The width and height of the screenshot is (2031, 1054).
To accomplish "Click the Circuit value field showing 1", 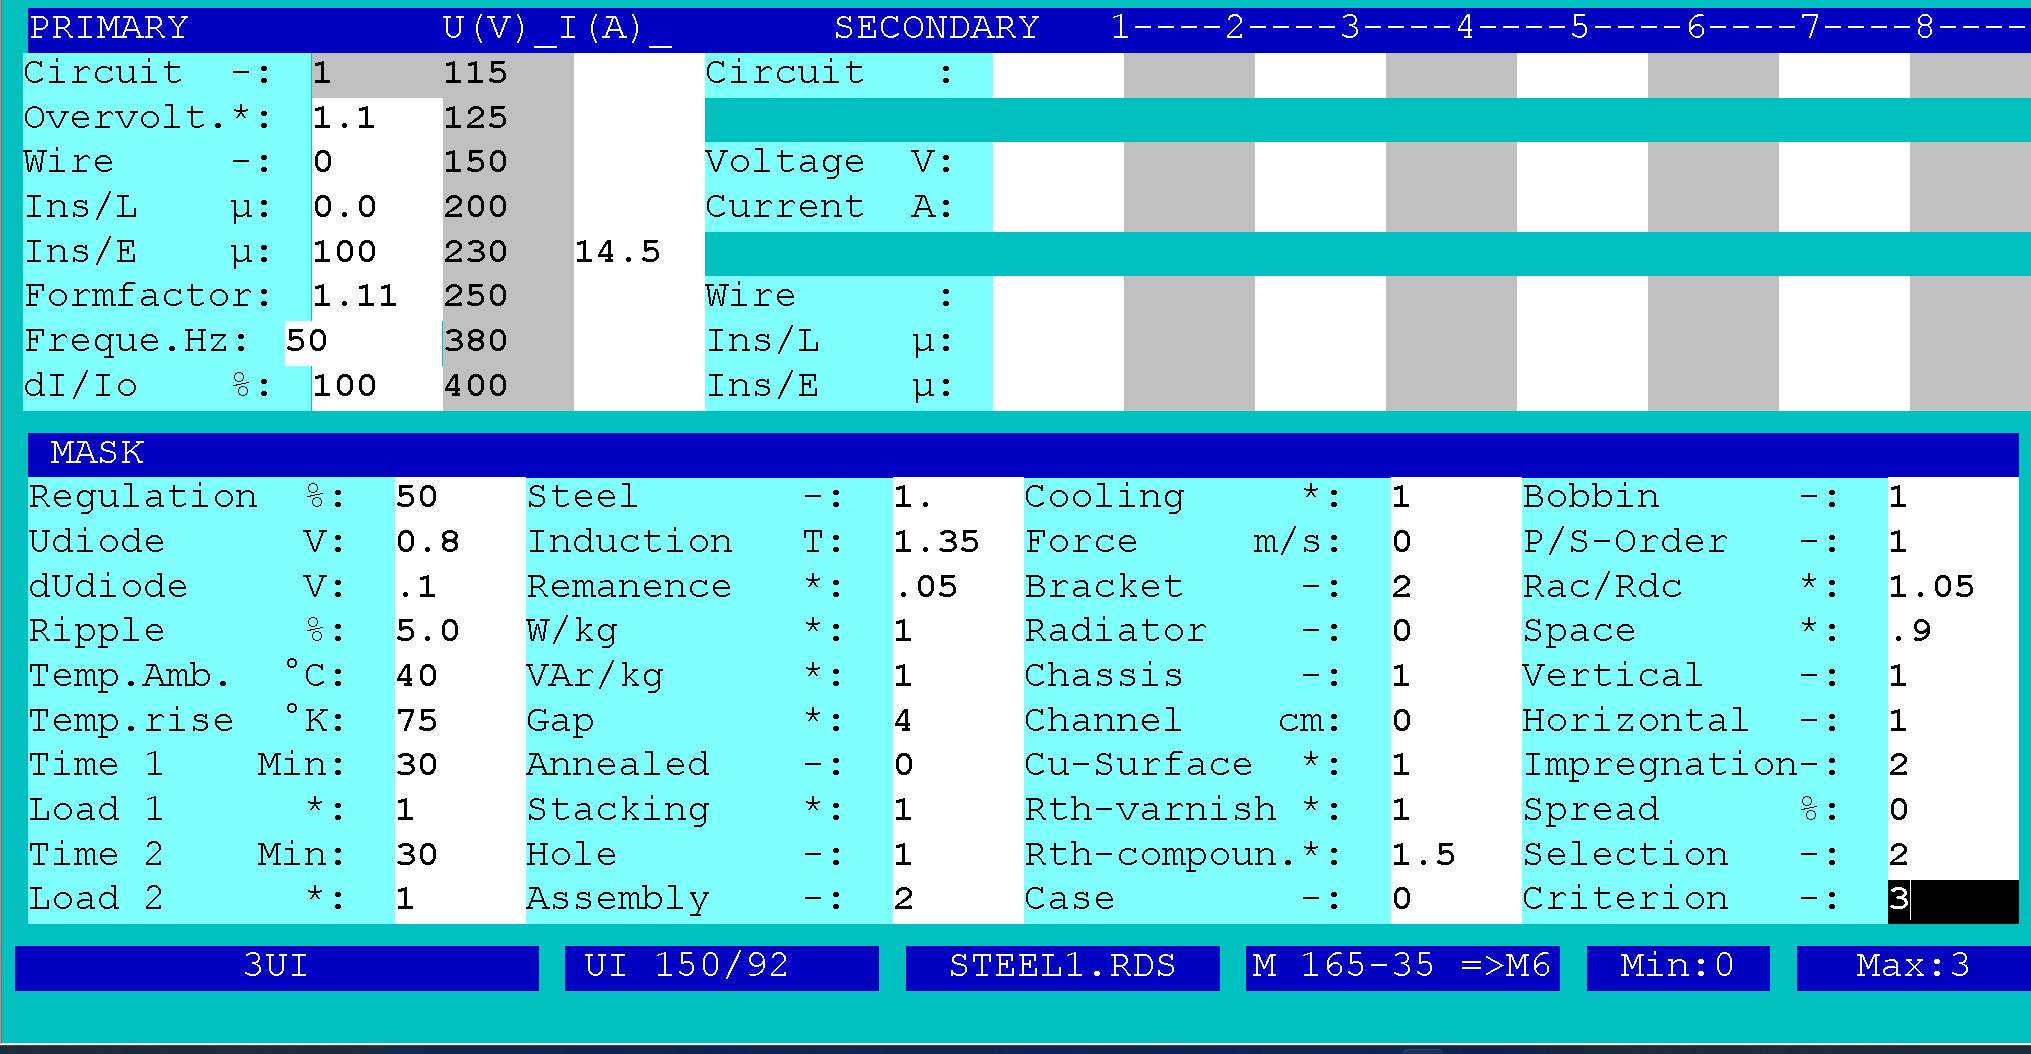I will click(376, 75).
